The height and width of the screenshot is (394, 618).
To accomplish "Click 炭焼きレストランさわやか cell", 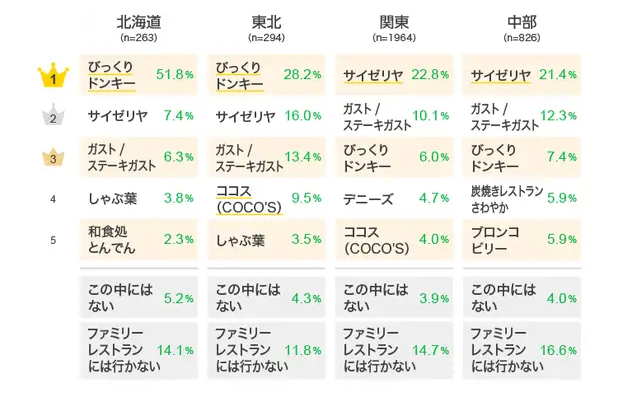I will 522,199.
